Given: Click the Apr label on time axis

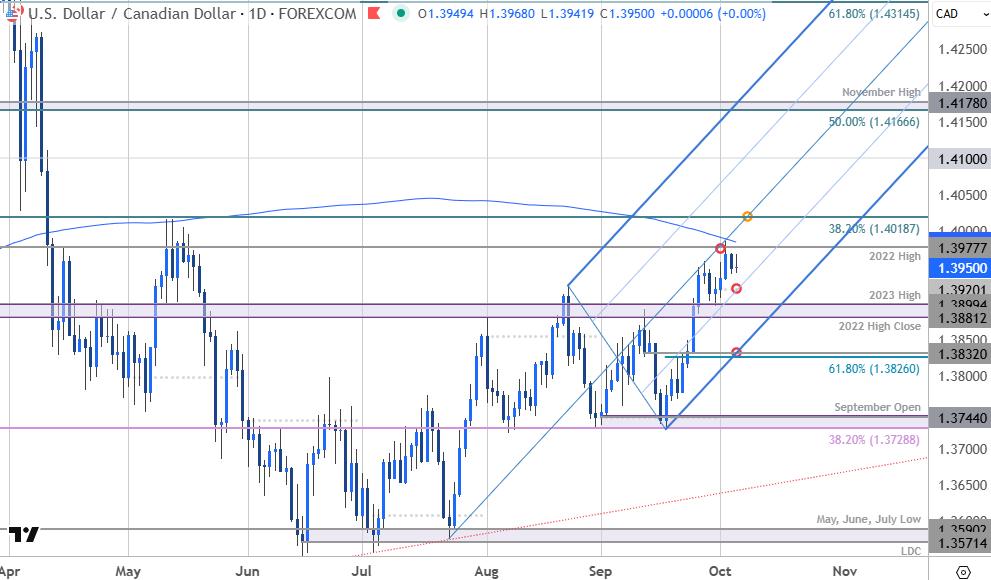Looking at the screenshot, I should click(9, 571).
